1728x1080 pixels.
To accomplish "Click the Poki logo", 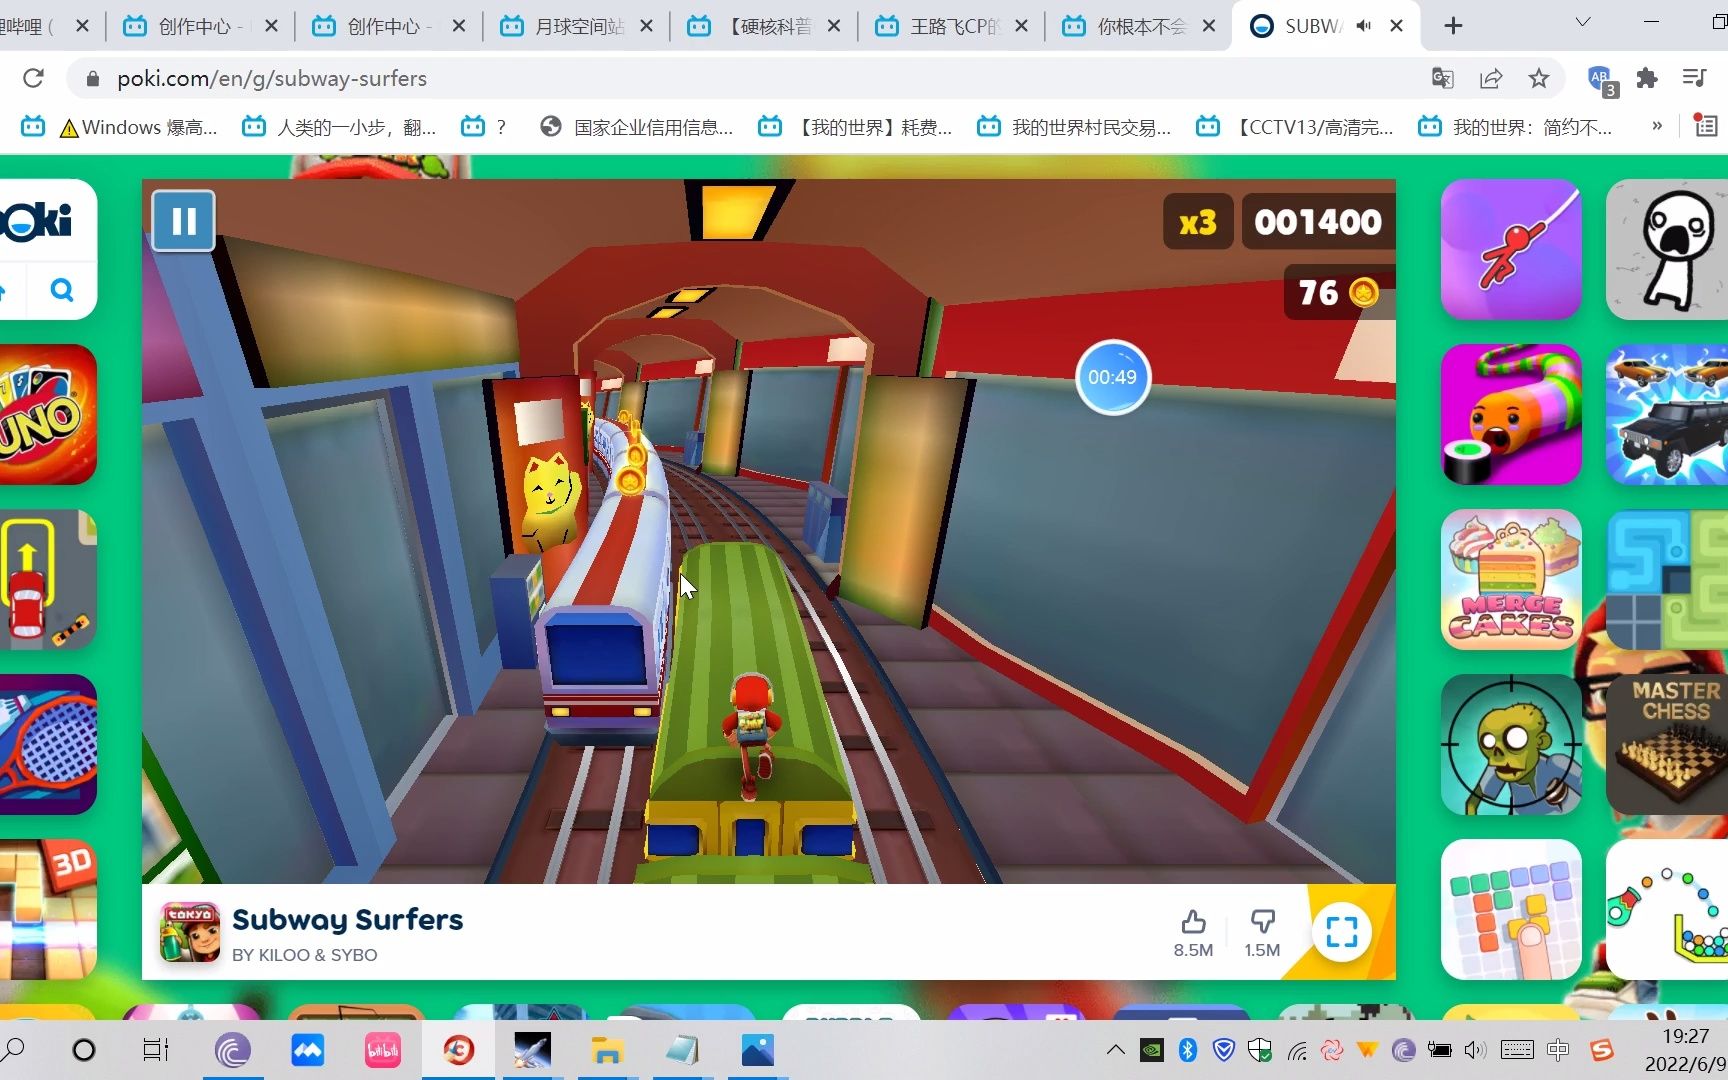I will tap(37, 221).
